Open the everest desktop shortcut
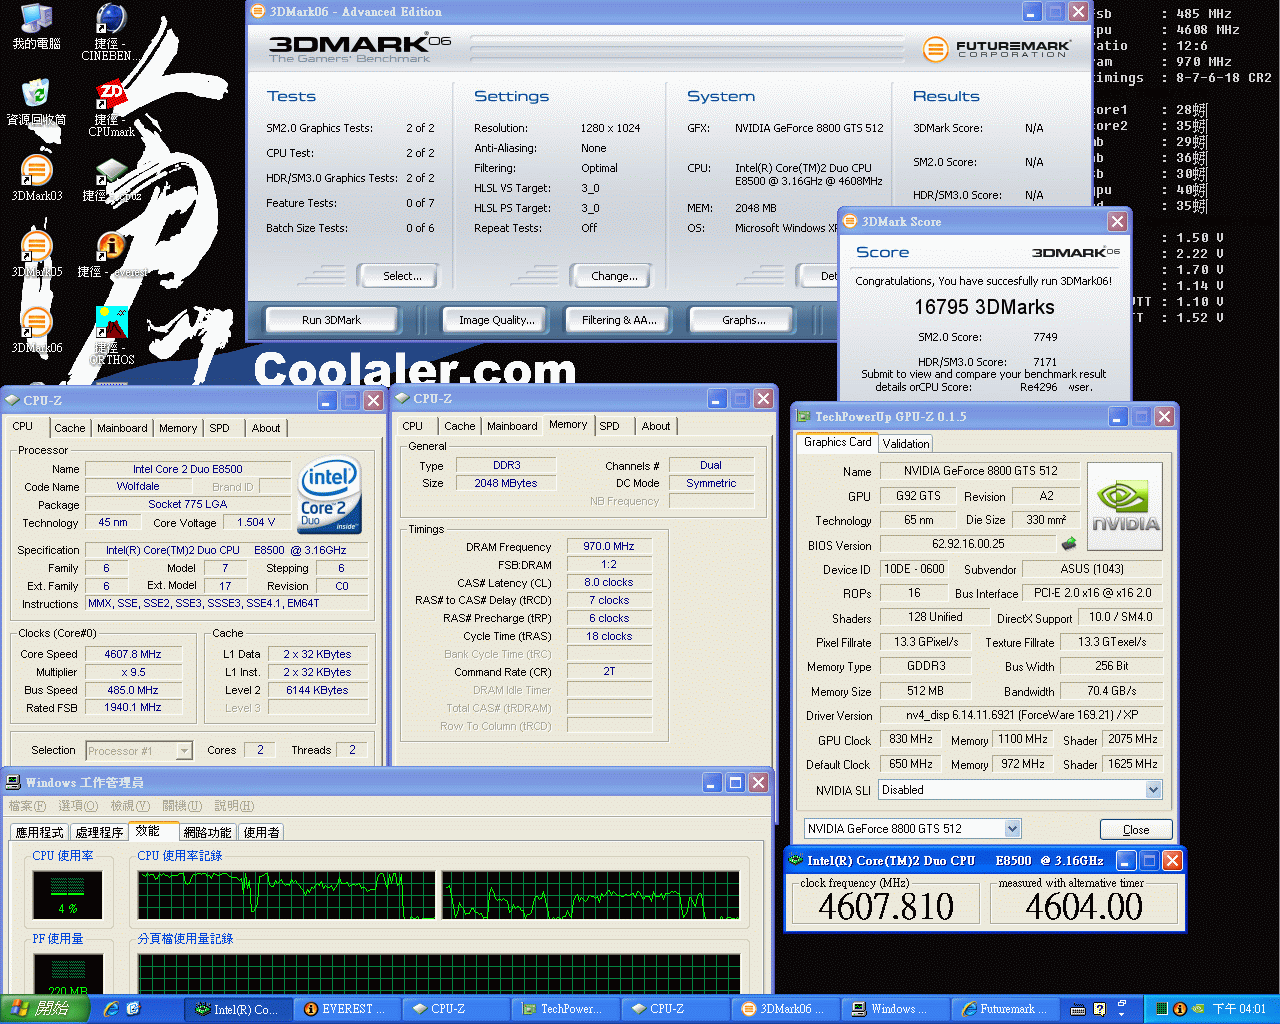This screenshot has height=1024, width=1280. (x=111, y=256)
